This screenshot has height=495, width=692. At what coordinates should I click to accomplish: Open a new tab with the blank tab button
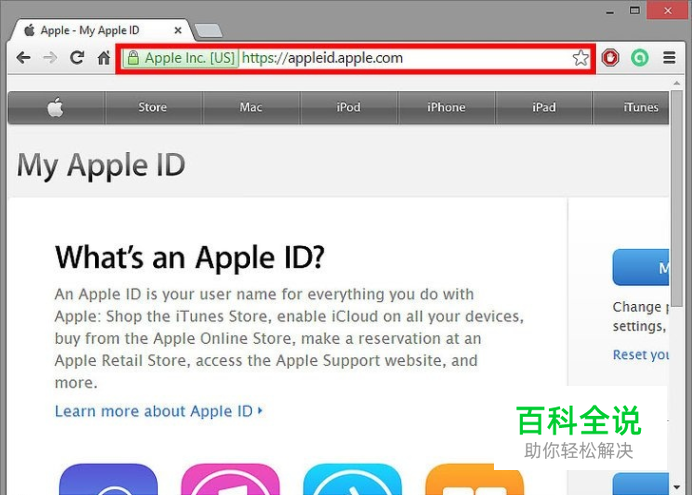208,31
